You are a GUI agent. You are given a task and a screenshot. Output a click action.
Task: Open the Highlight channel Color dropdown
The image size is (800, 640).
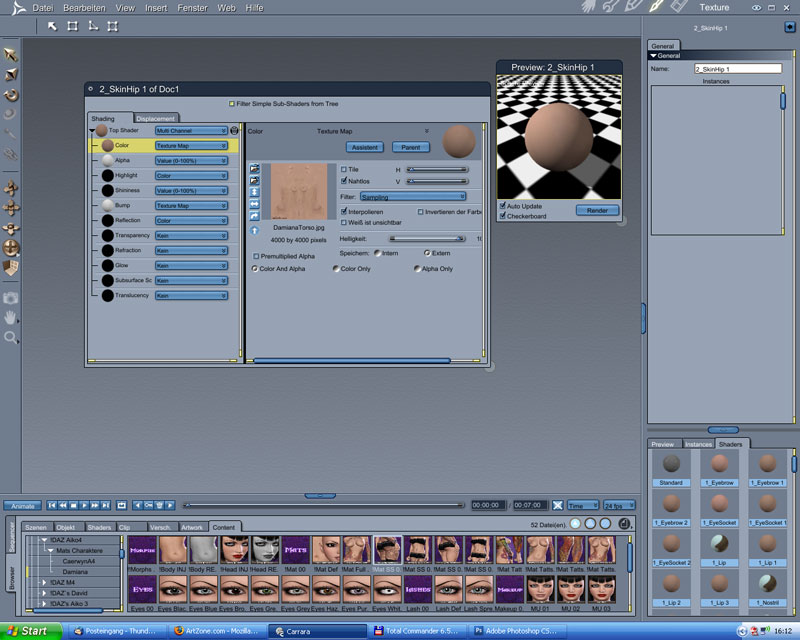click(x=191, y=176)
